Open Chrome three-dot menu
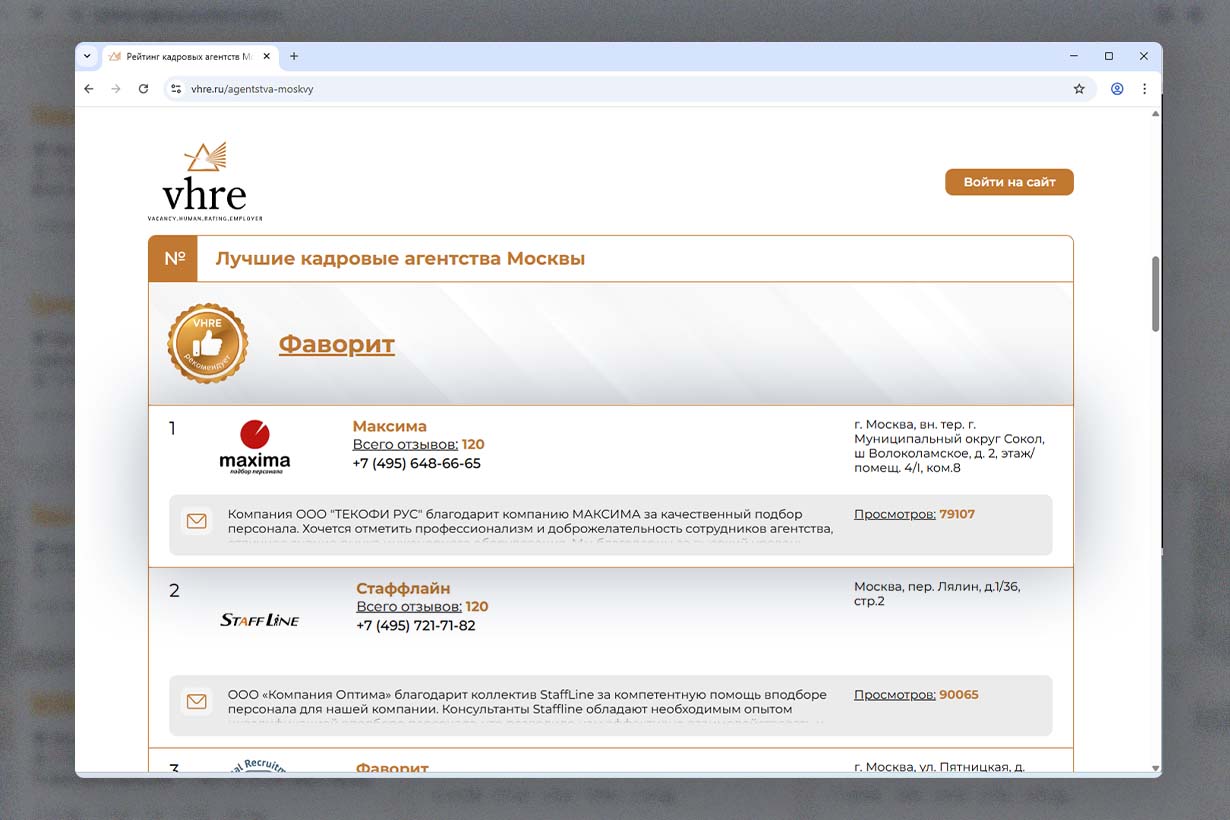 (x=1144, y=89)
